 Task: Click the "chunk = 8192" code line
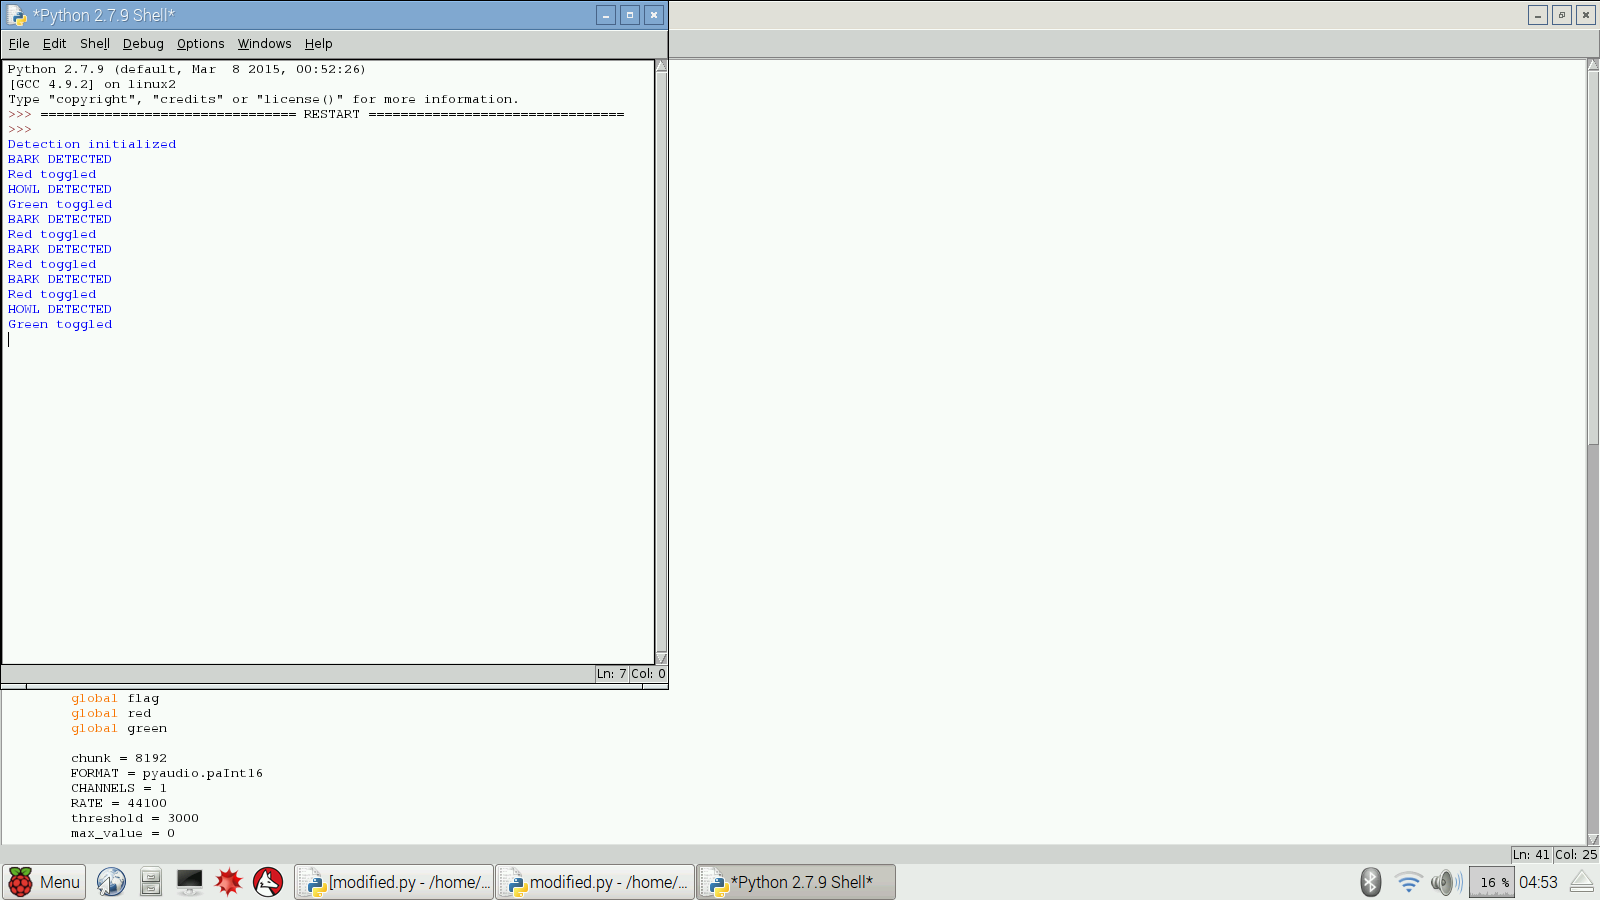[x=119, y=758]
